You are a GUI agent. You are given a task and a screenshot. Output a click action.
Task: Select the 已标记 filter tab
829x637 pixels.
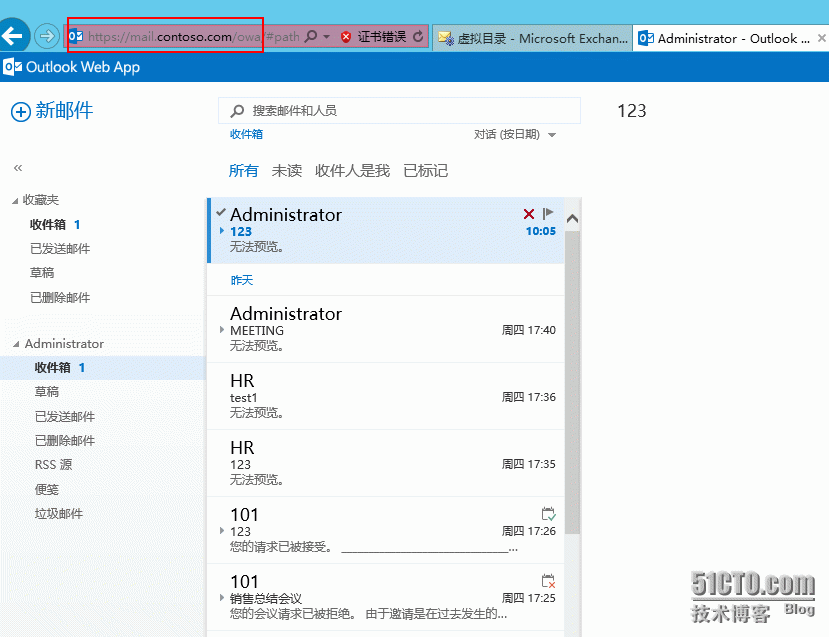point(425,171)
